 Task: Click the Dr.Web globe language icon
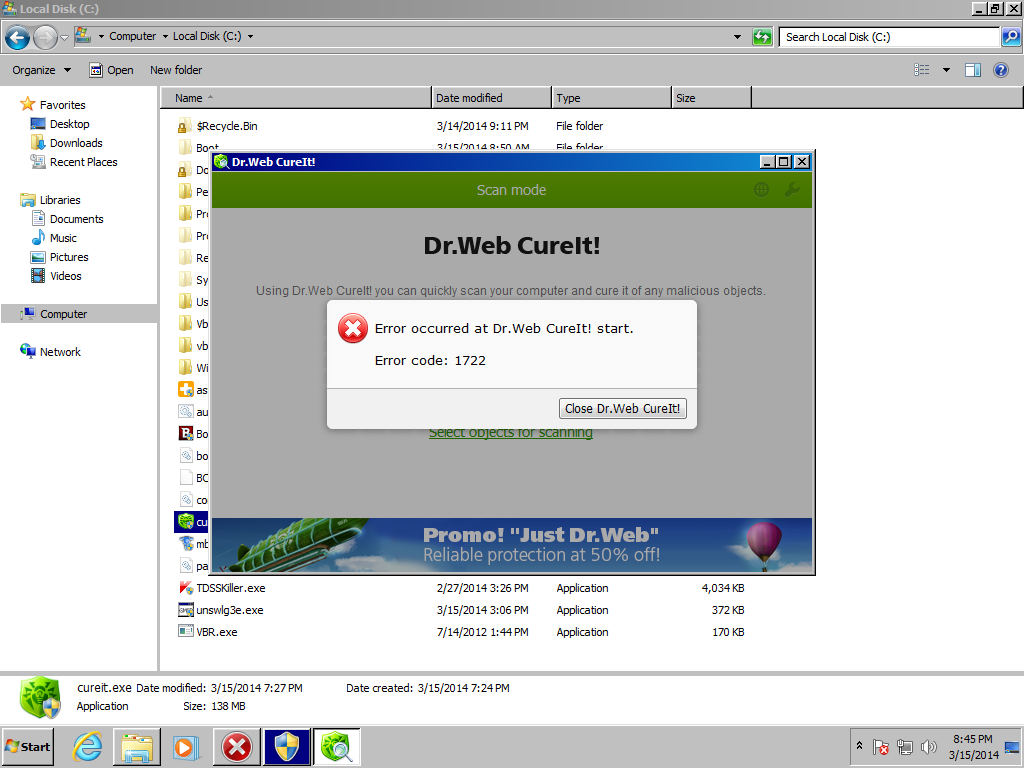click(x=762, y=190)
